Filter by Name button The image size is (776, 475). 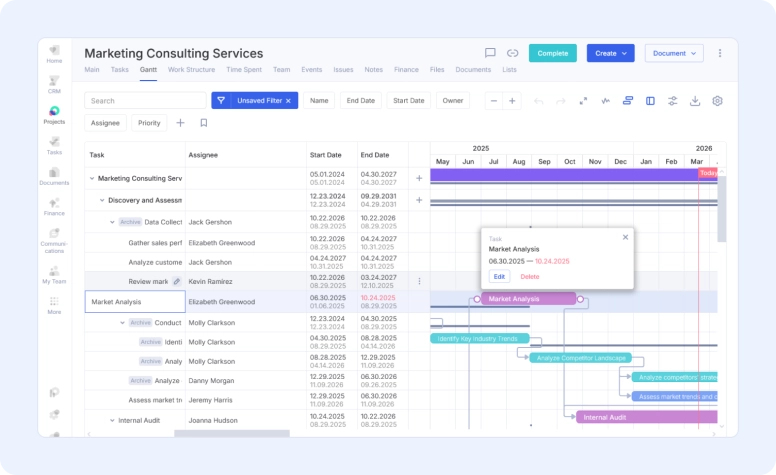pos(319,100)
